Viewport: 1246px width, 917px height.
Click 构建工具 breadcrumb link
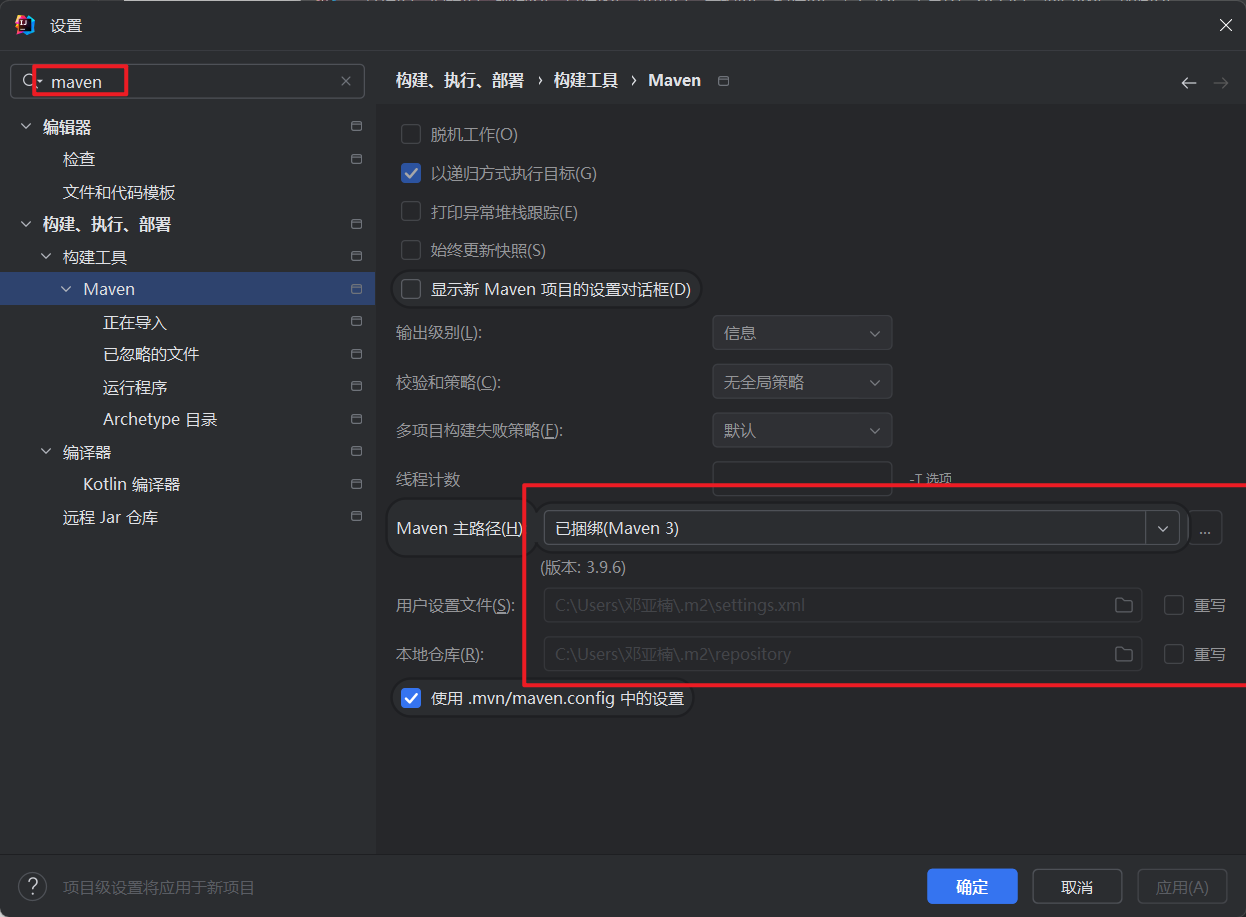[x=586, y=80]
